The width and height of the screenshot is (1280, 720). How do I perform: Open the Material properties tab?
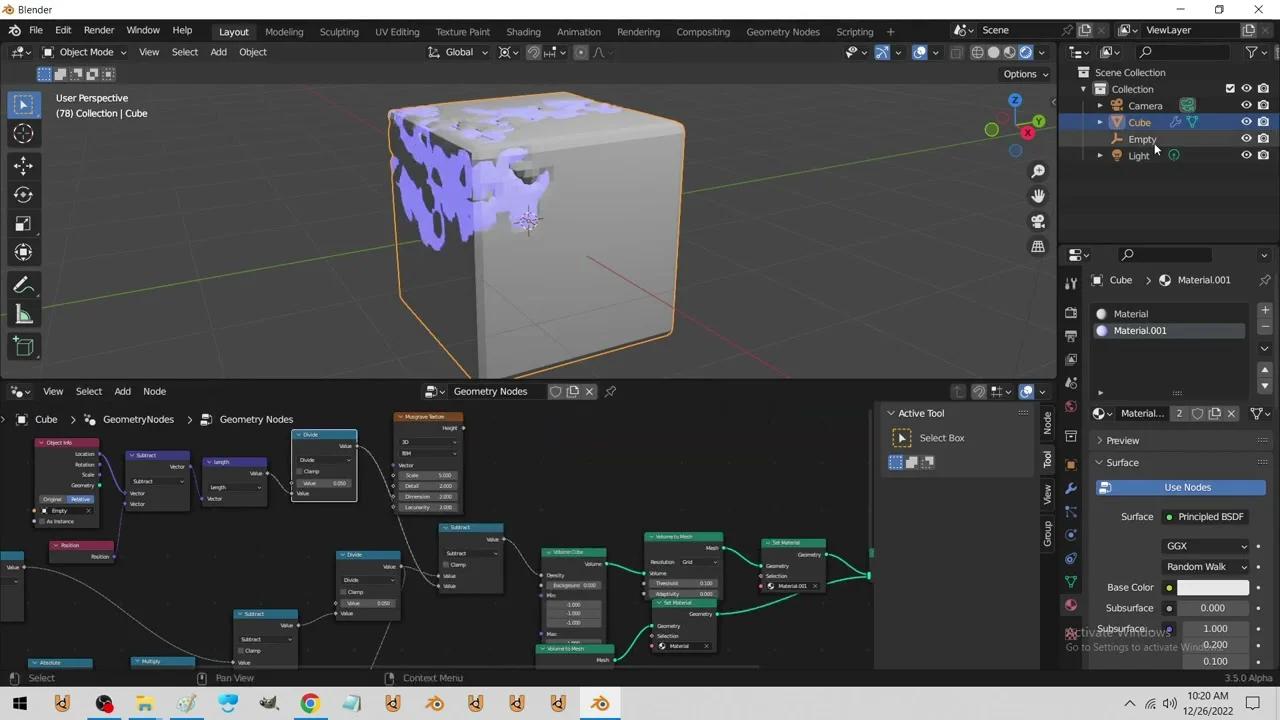tap(1071, 605)
